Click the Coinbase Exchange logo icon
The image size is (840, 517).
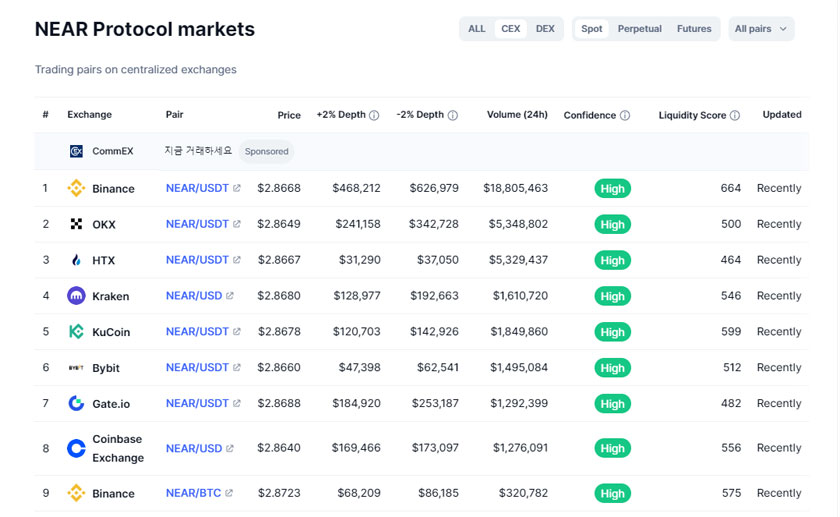76,448
